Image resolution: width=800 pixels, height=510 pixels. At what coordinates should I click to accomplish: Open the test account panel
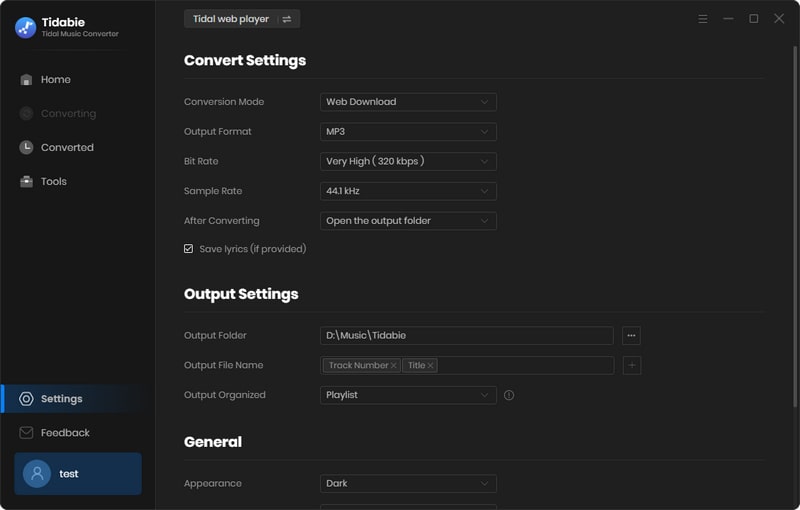pyautogui.click(x=78, y=474)
